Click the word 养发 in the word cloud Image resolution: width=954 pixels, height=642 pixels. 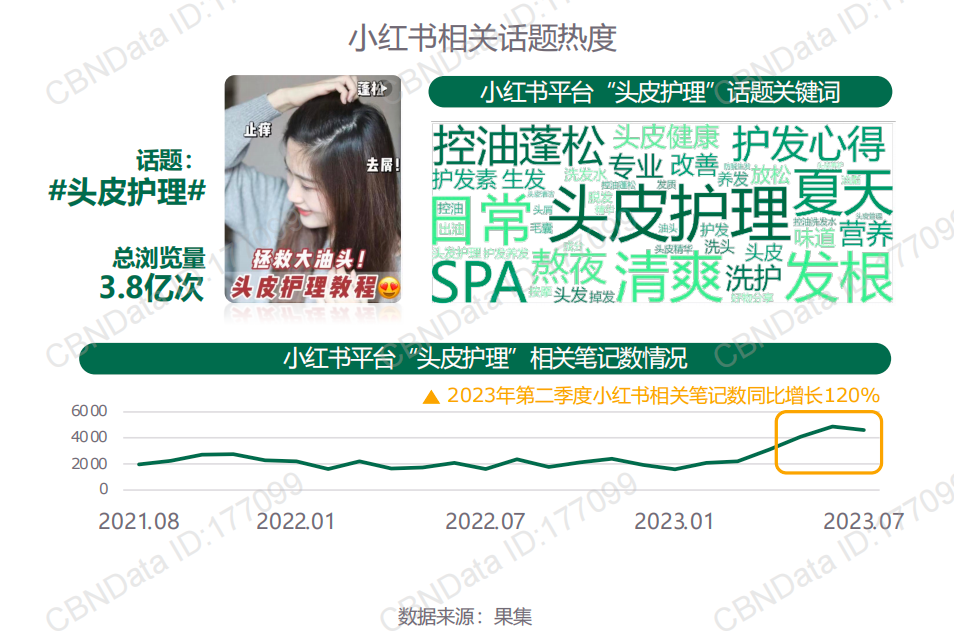[733, 179]
